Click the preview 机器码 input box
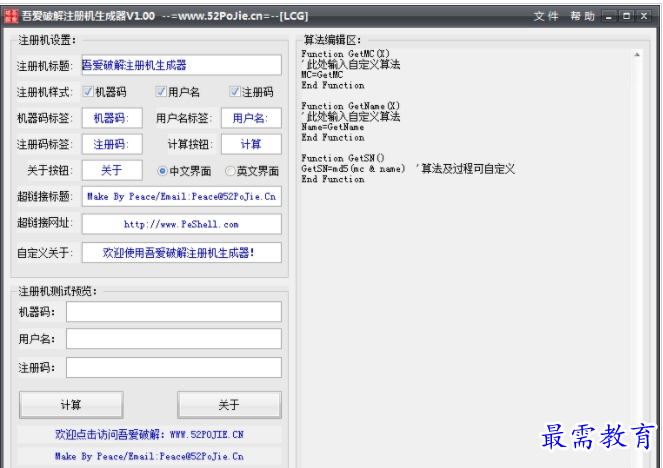The image size is (663, 468). coord(174,312)
